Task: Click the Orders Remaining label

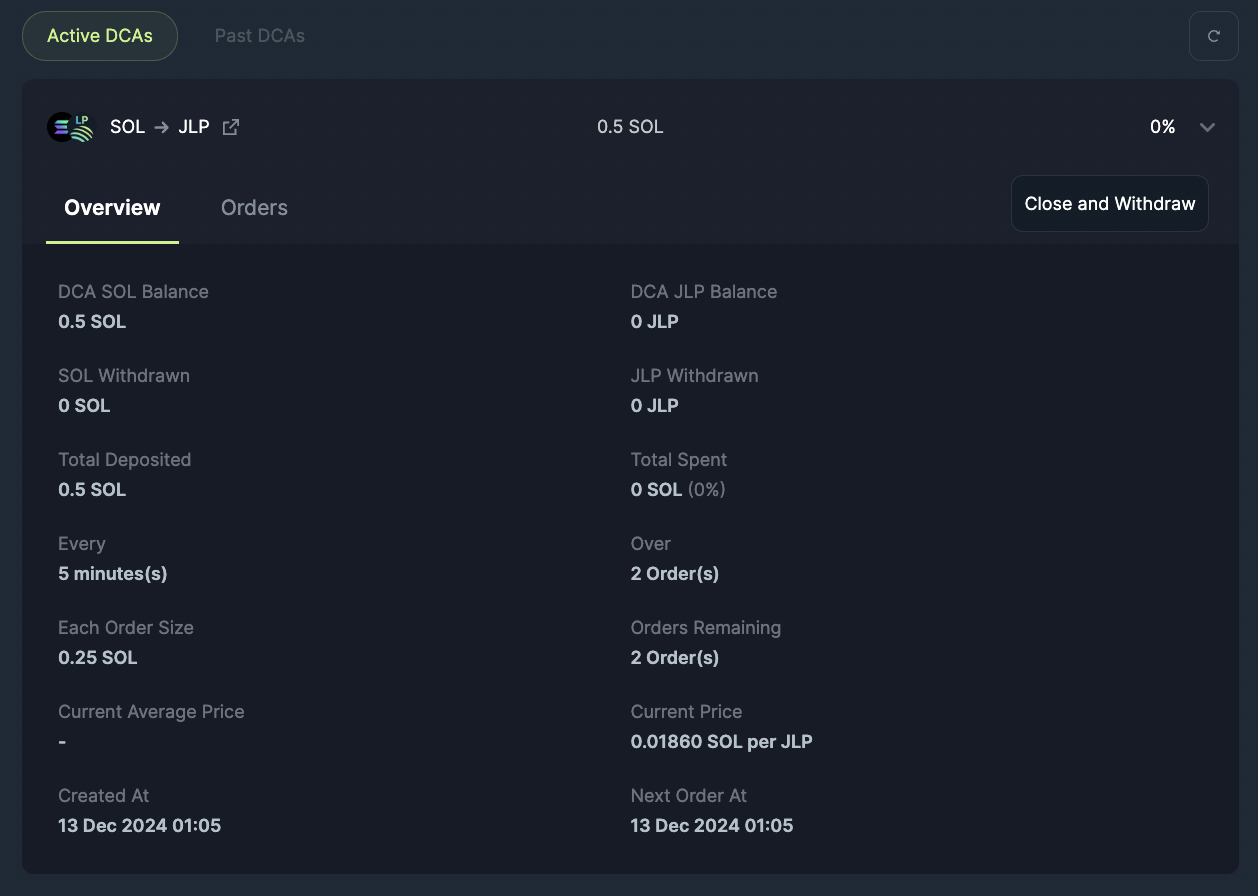Action: (x=706, y=628)
